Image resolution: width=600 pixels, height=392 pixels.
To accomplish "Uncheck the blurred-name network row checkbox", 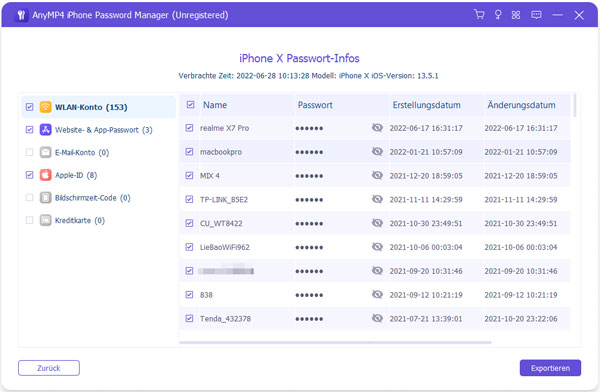I will 189,271.
